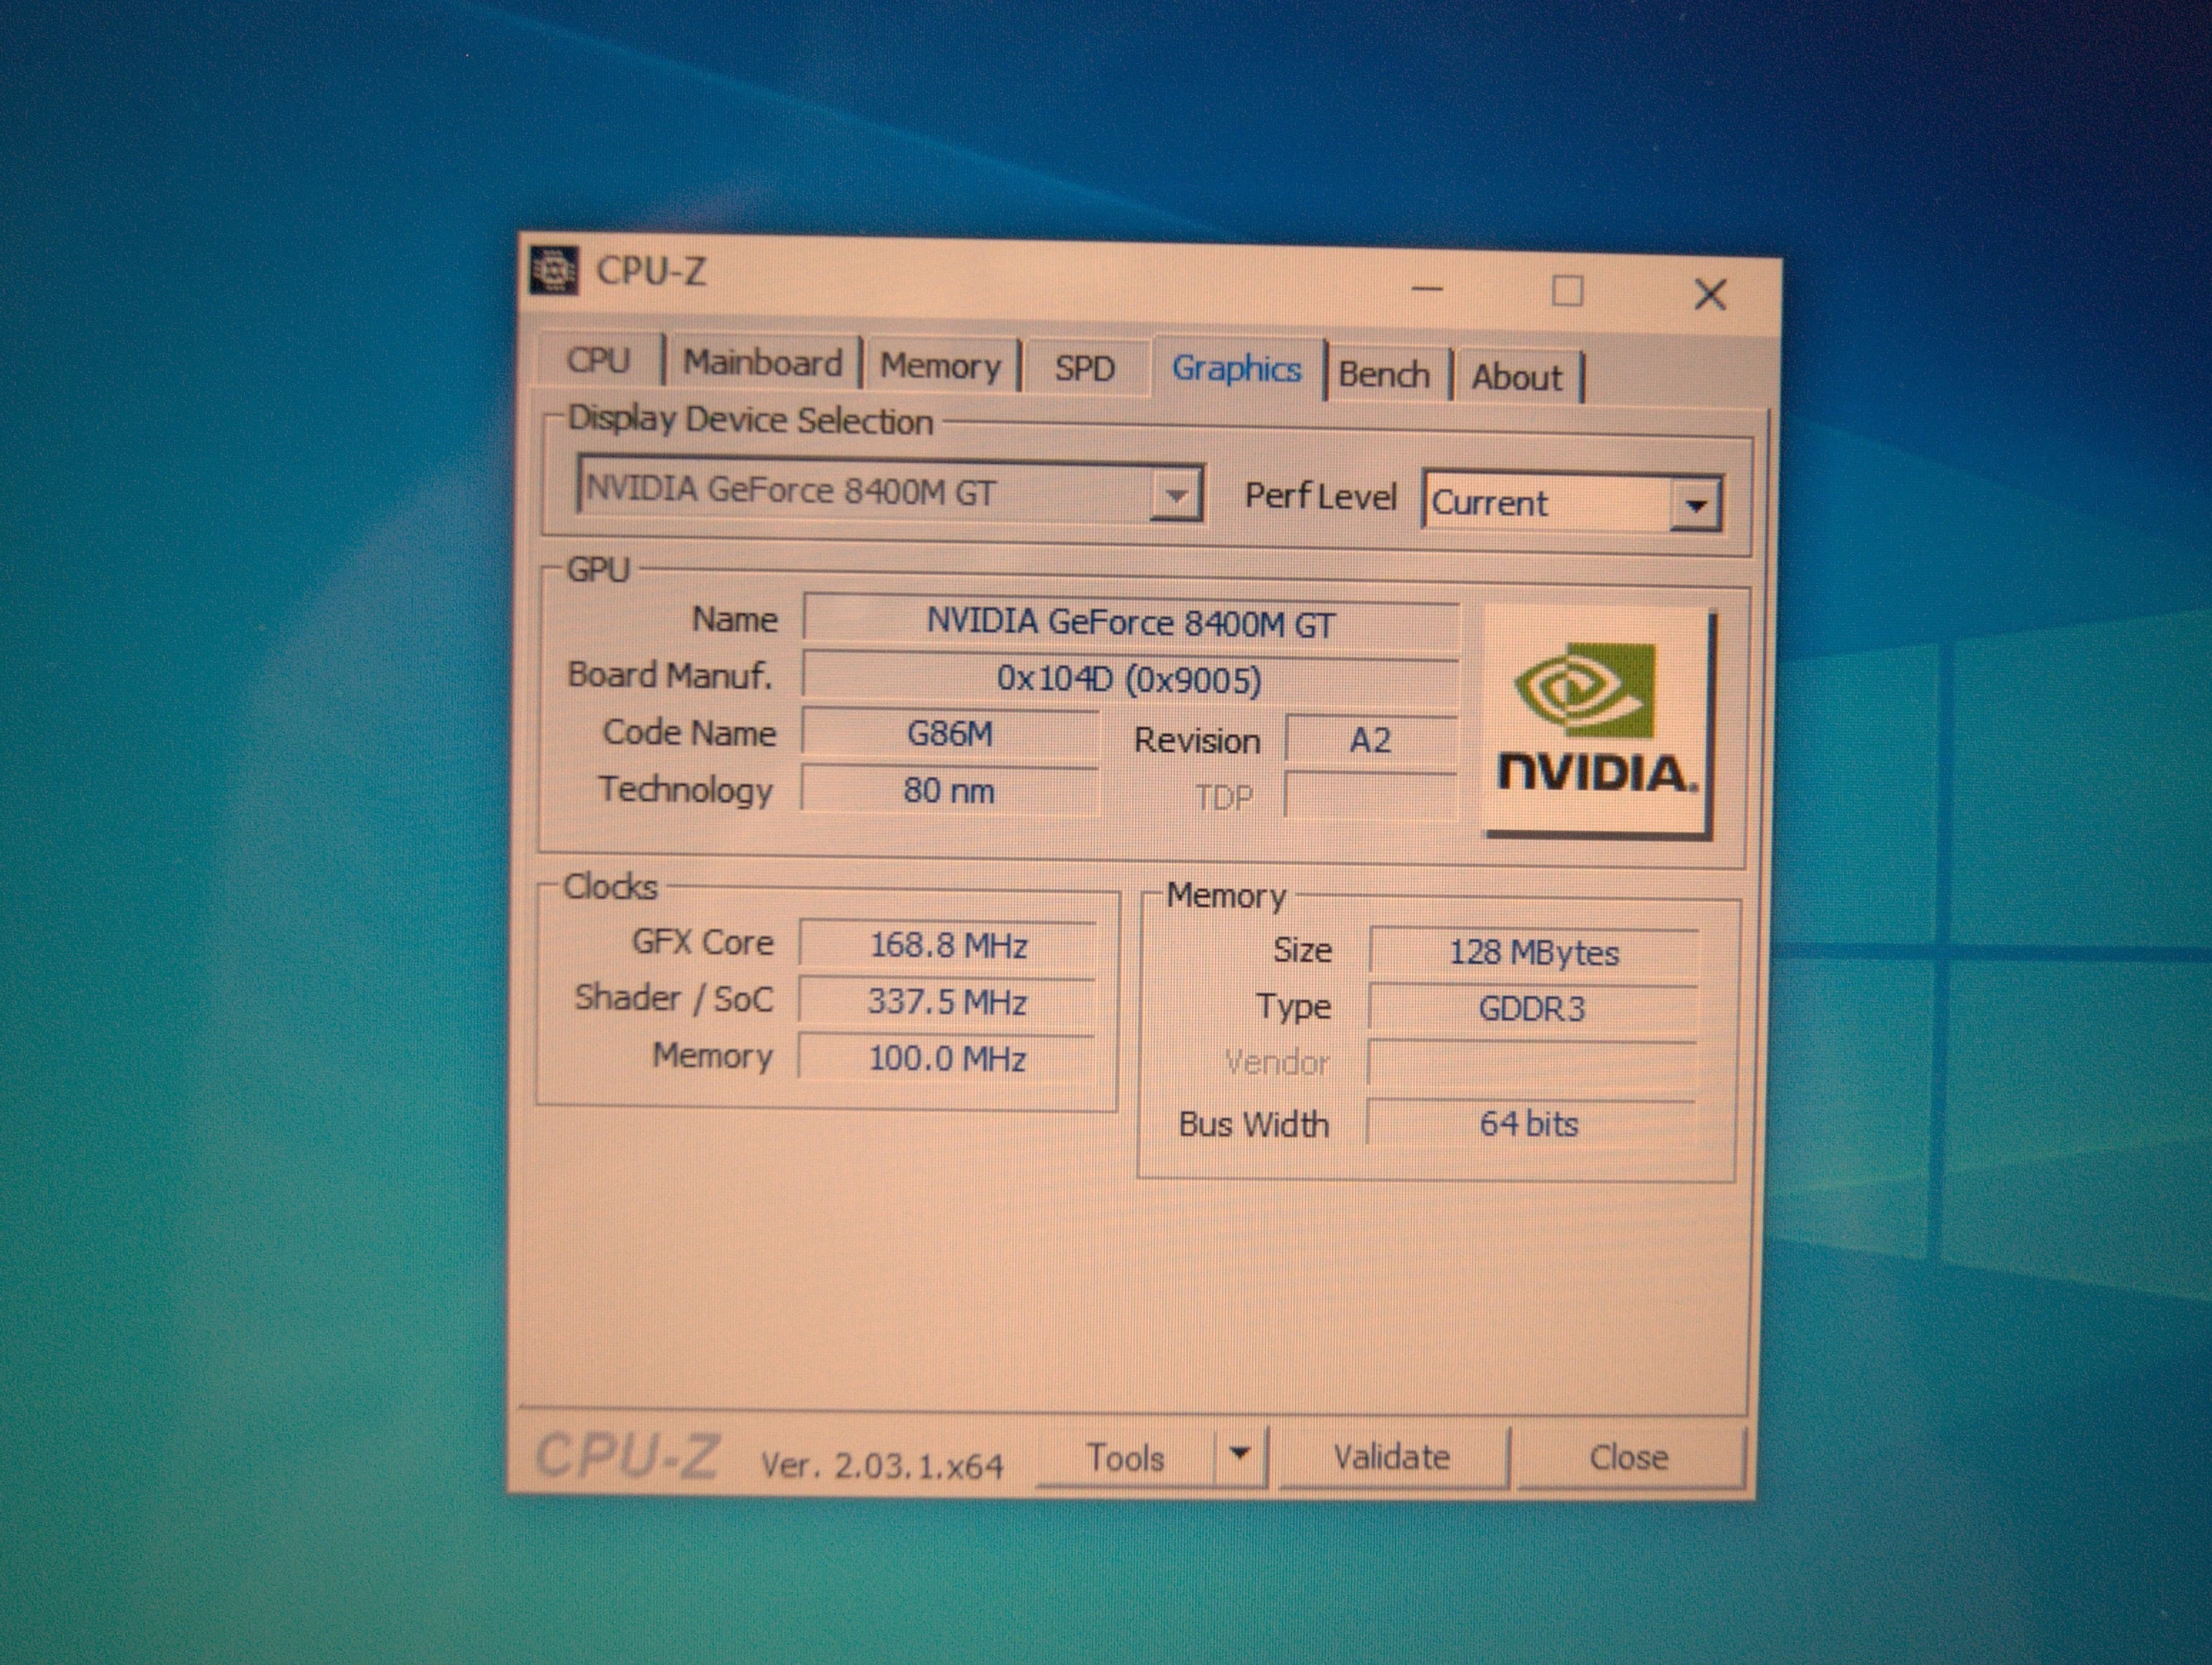The height and width of the screenshot is (1665, 2212).
Task: Click the Bus Width value 64 bits
Action: tap(1530, 1124)
